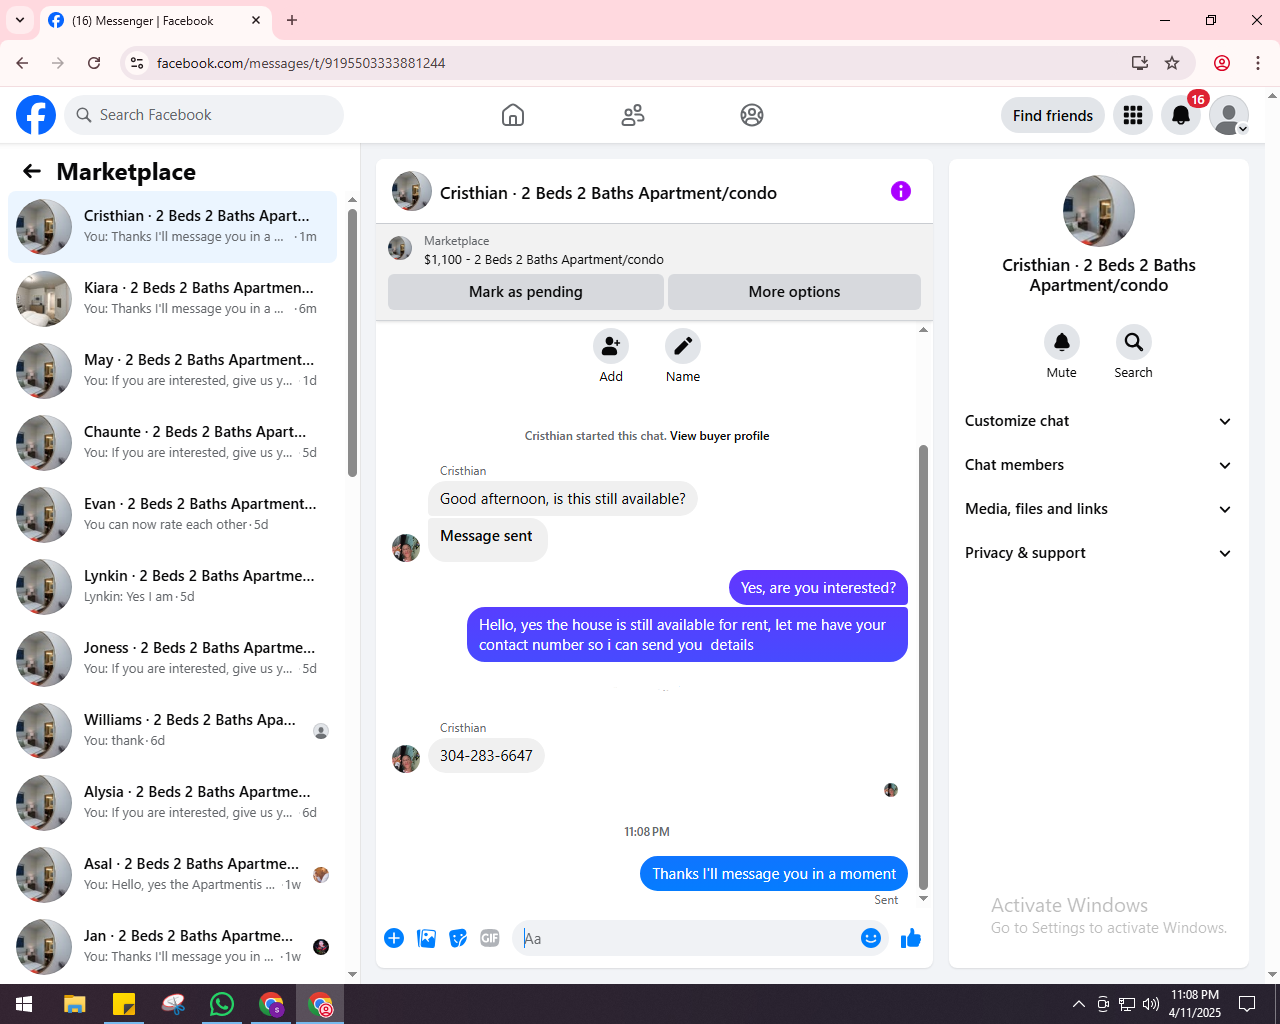Click the More options button
The height and width of the screenshot is (1024, 1280).
coord(795,292)
